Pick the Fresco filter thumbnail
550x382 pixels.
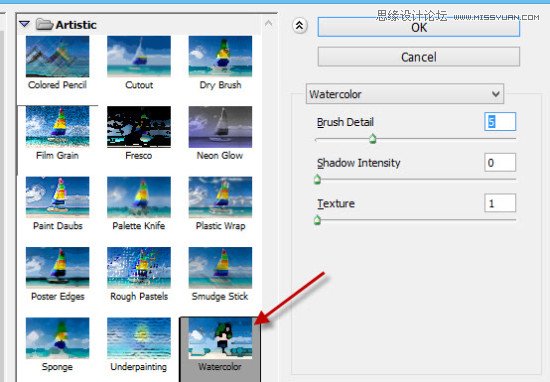(x=139, y=127)
